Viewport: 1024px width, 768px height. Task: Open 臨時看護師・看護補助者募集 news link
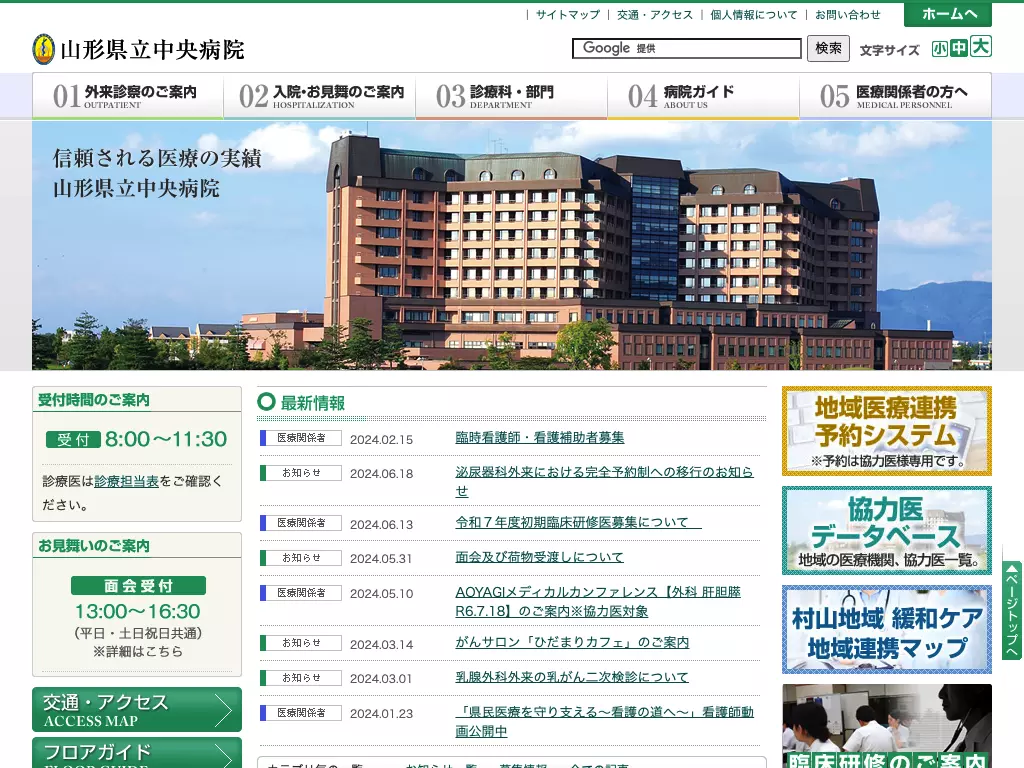pos(539,438)
